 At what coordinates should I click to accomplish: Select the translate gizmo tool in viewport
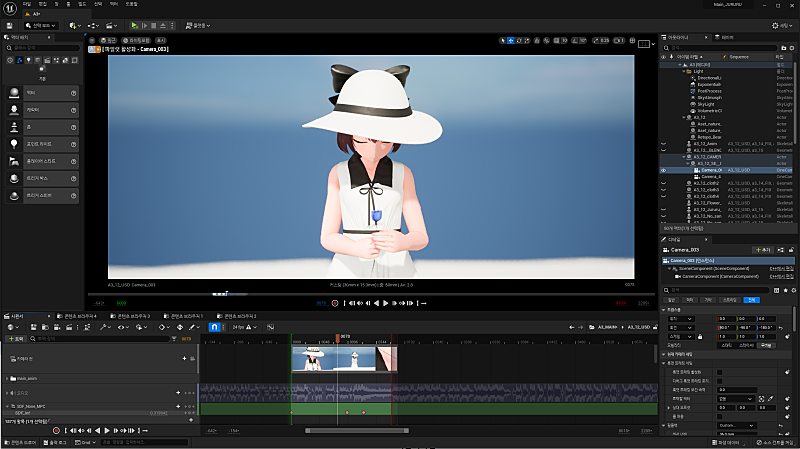512,40
